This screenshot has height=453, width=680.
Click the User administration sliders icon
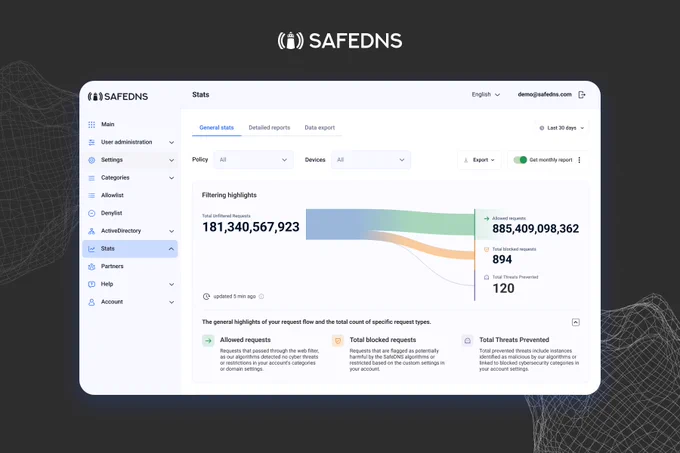tap(92, 142)
